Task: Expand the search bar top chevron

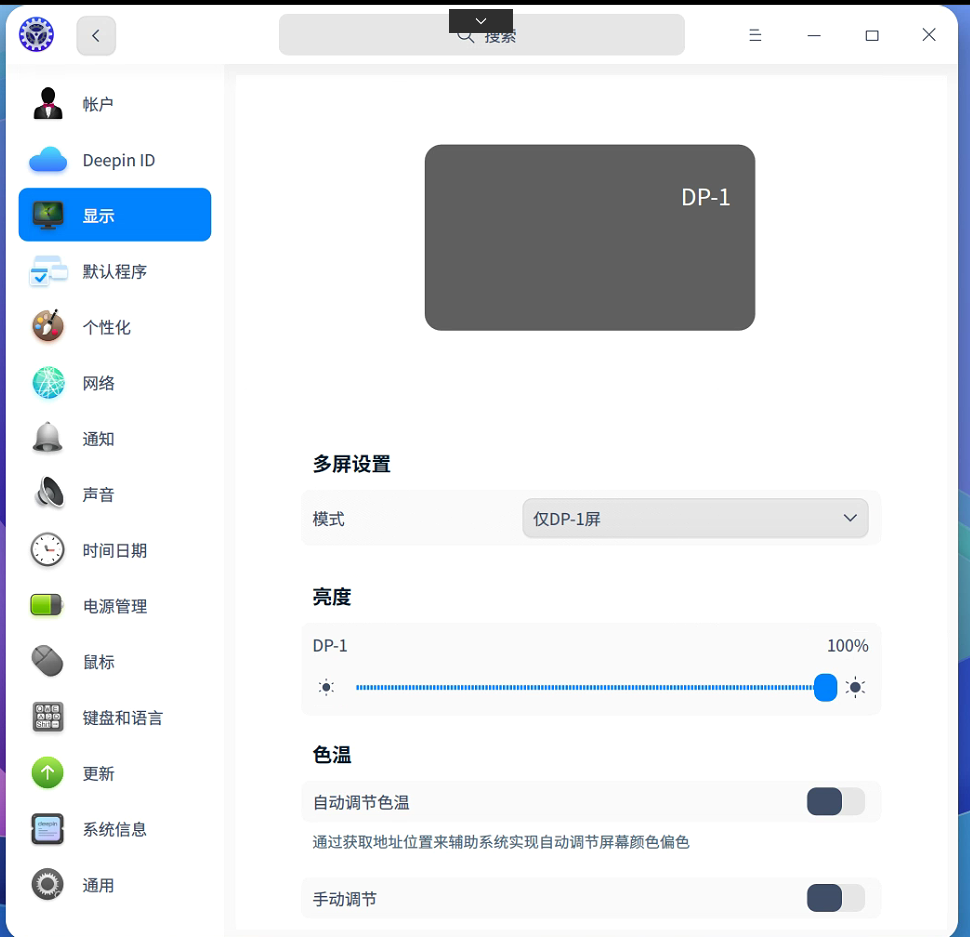Action: [480, 20]
